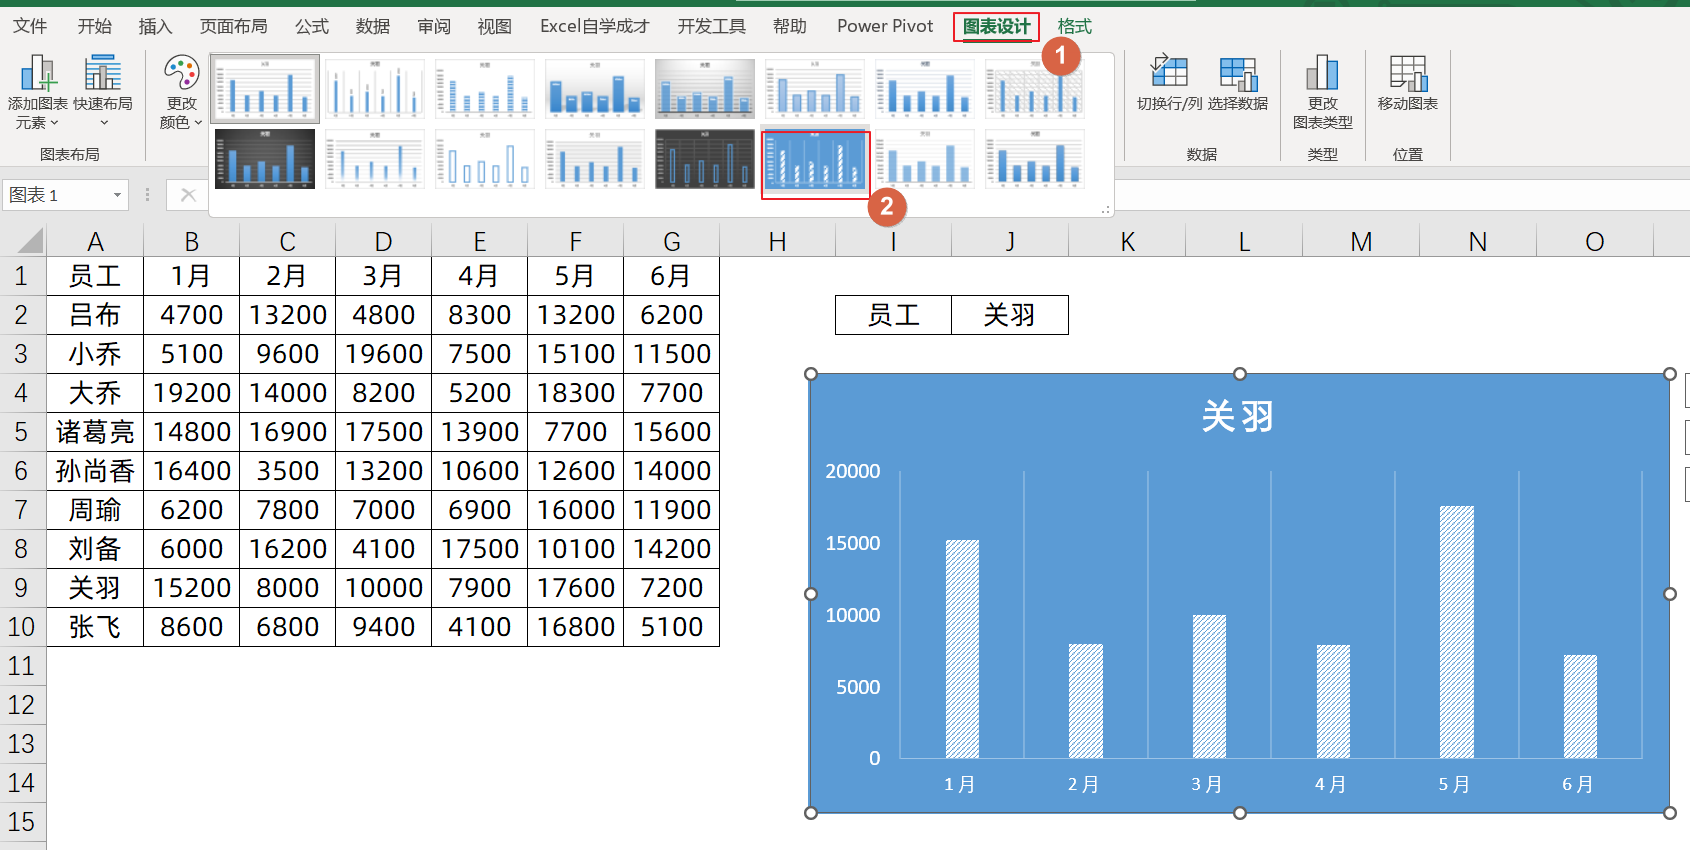Click the 20000 axis value label
Viewport: 1690px width, 850px height.
point(853,471)
